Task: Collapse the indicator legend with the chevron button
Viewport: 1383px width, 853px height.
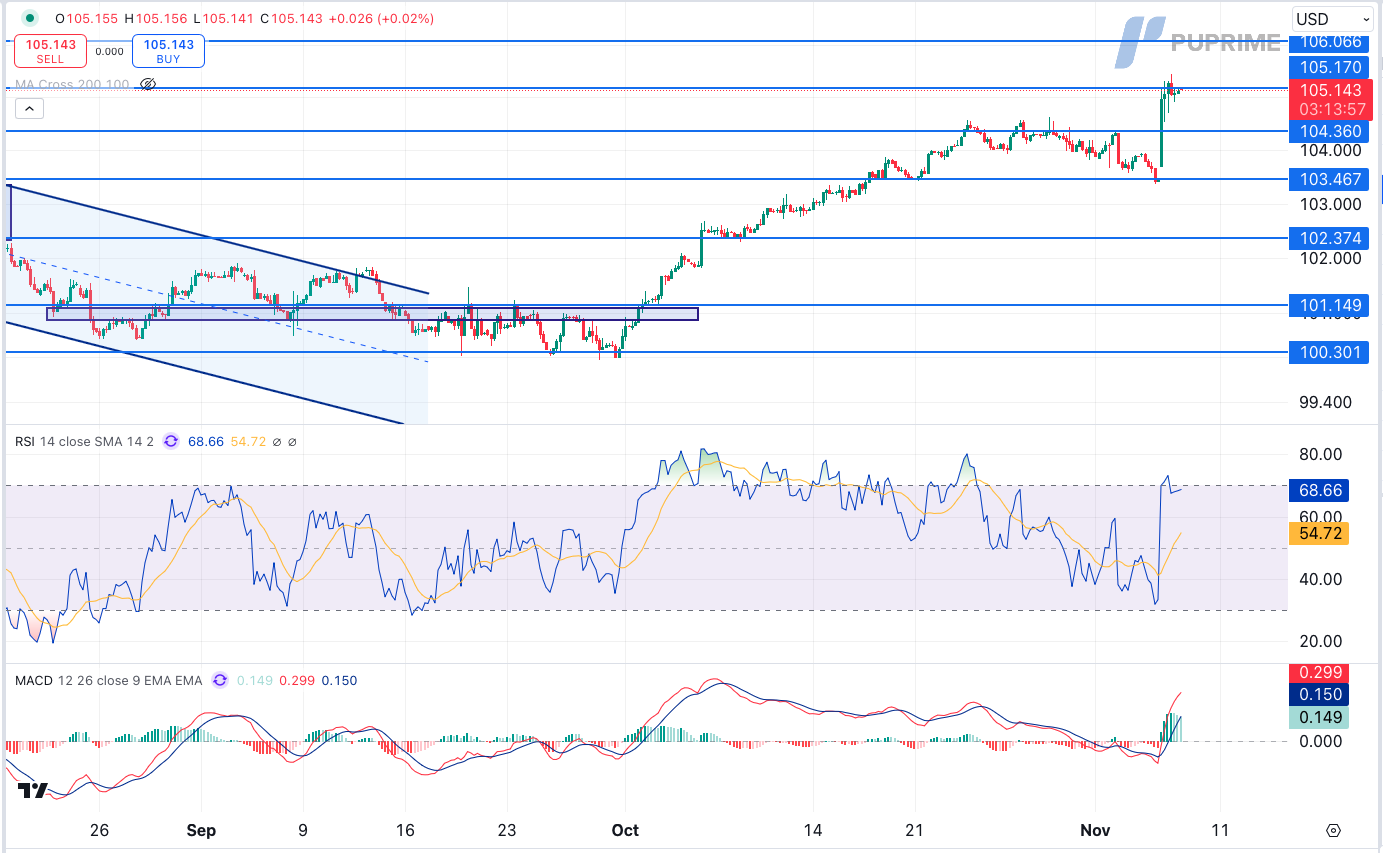Action: click(28, 109)
